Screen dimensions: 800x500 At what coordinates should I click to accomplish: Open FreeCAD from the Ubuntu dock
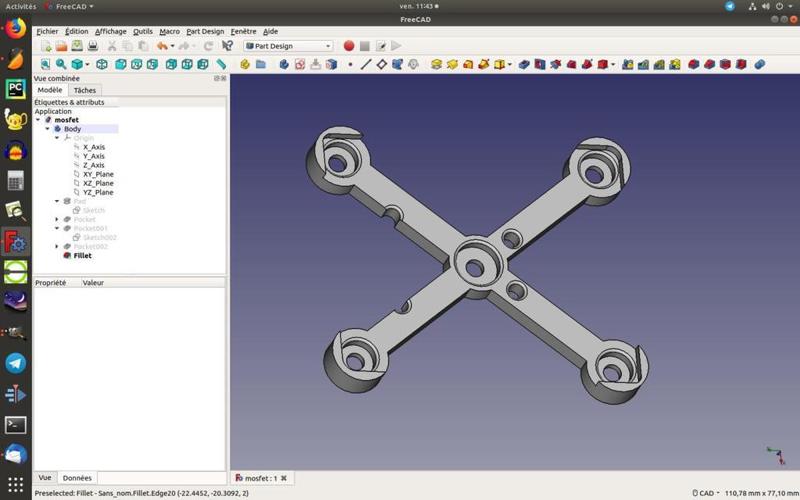(x=15, y=242)
